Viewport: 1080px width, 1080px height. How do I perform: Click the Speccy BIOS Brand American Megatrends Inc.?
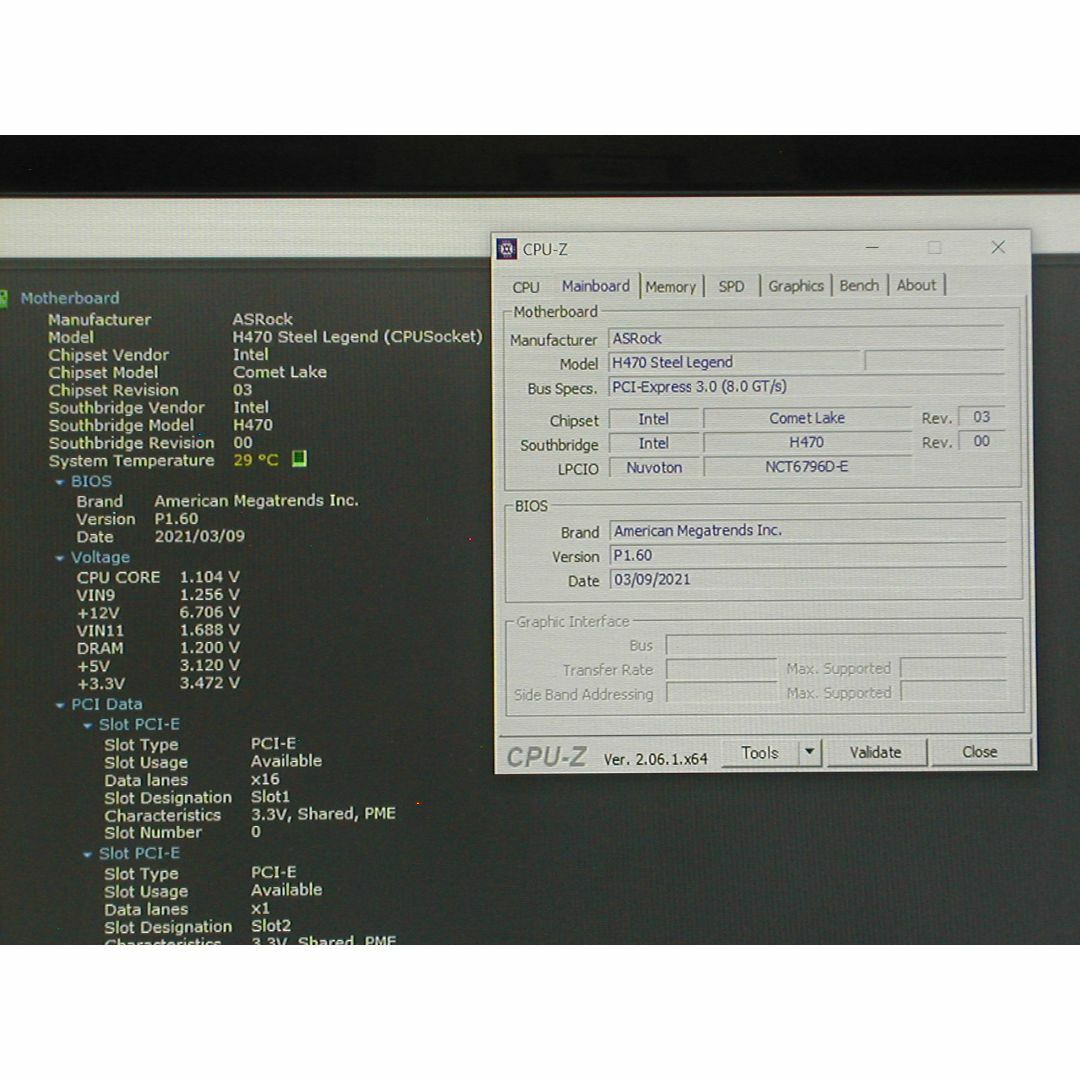(x=256, y=501)
